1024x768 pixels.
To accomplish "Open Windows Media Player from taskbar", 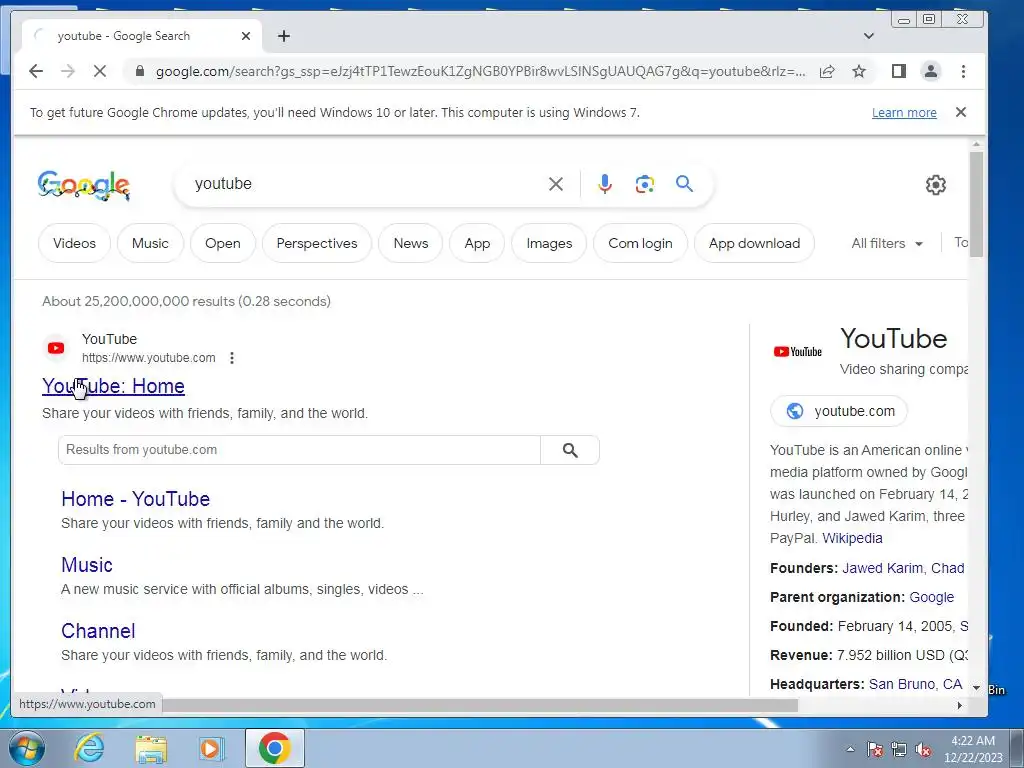I will [x=211, y=748].
